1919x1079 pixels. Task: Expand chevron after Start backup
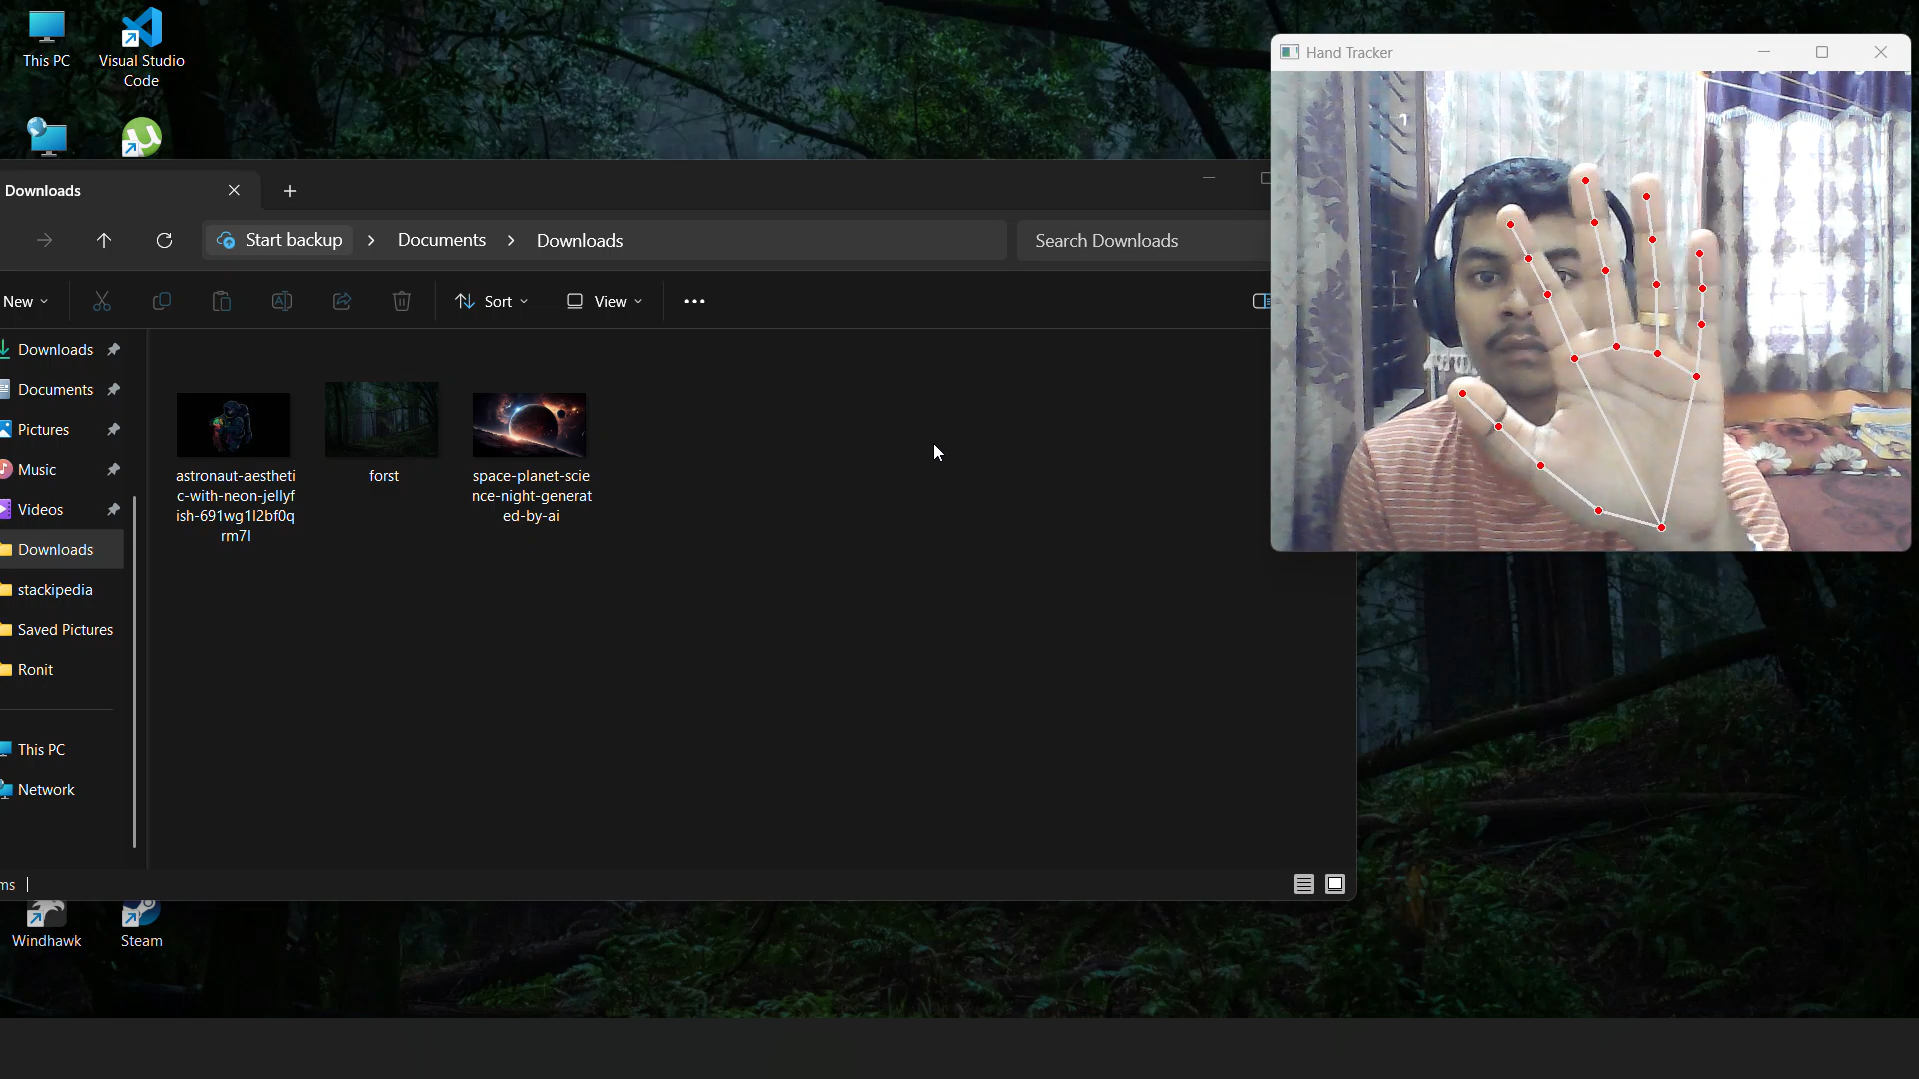click(x=371, y=240)
